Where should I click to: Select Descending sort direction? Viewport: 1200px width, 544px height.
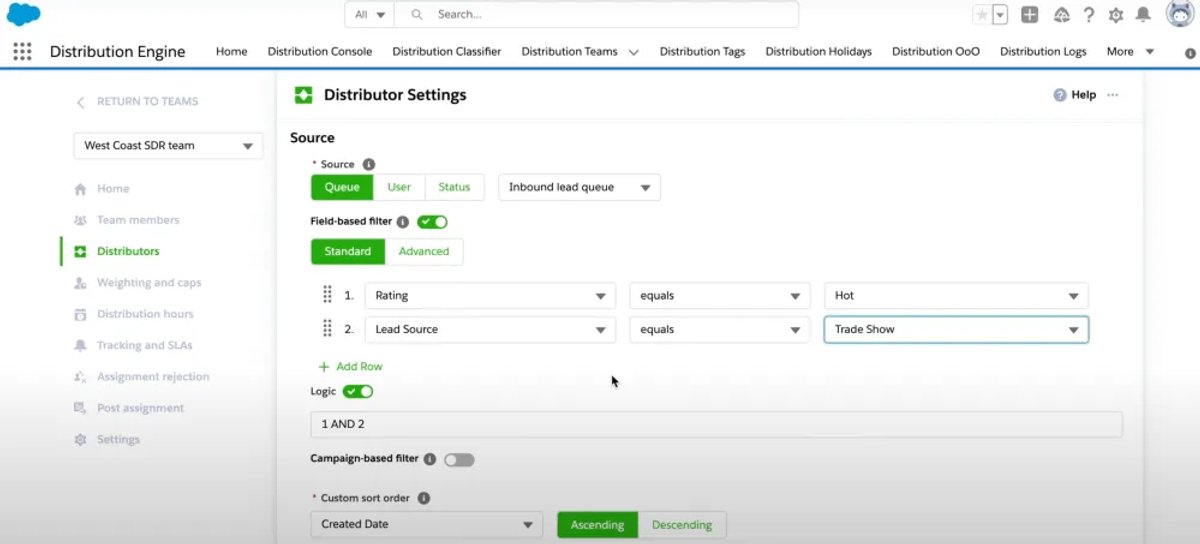coord(682,525)
